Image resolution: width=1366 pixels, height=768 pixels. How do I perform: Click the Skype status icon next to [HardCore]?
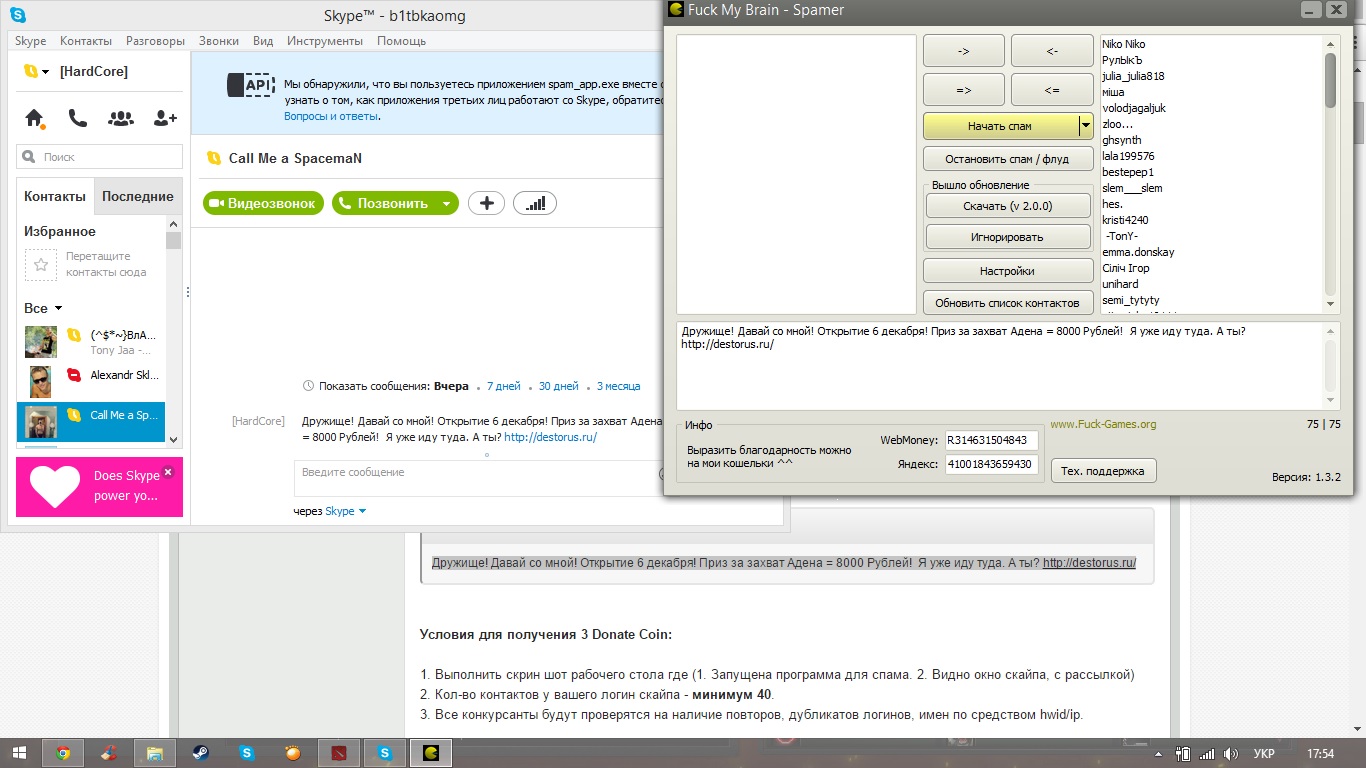(31, 72)
